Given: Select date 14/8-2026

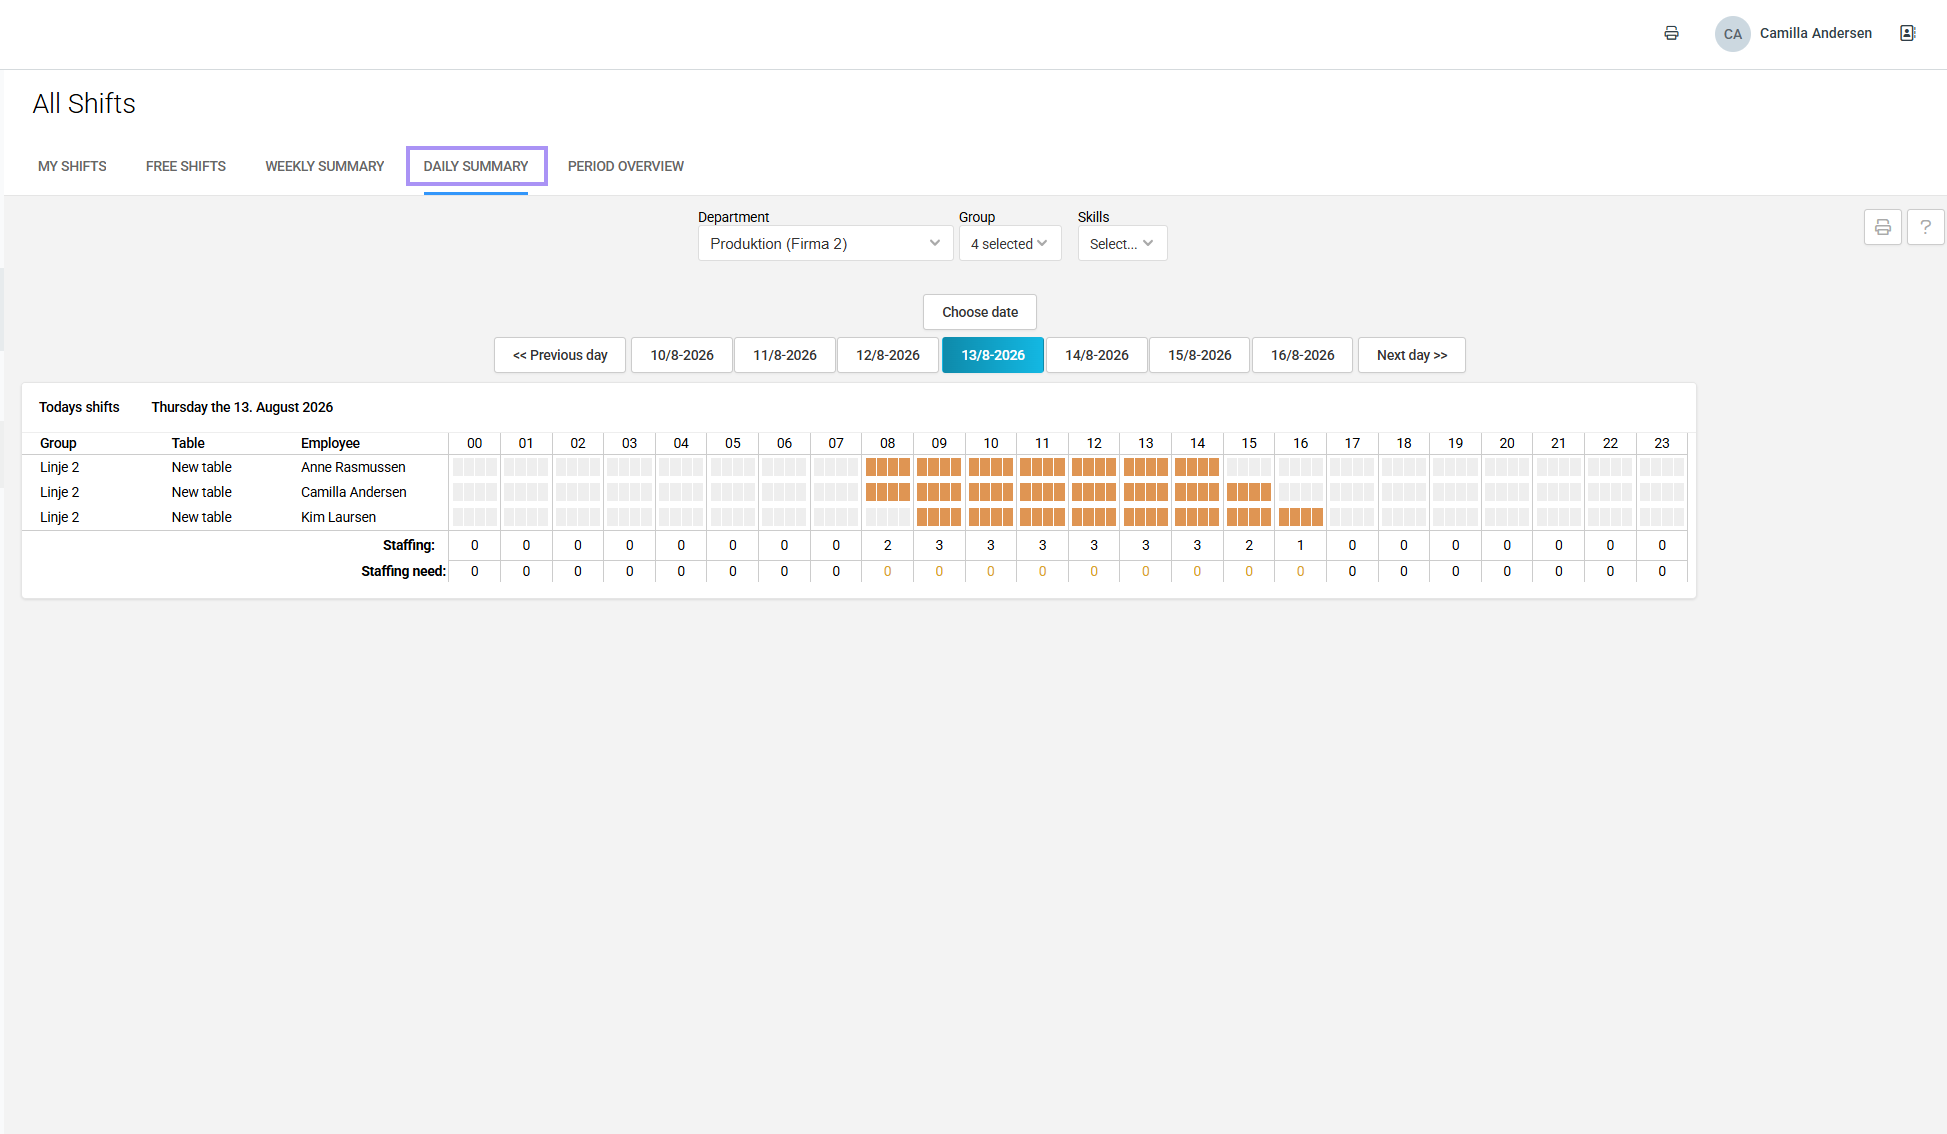Looking at the screenshot, I should click(1097, 355).
